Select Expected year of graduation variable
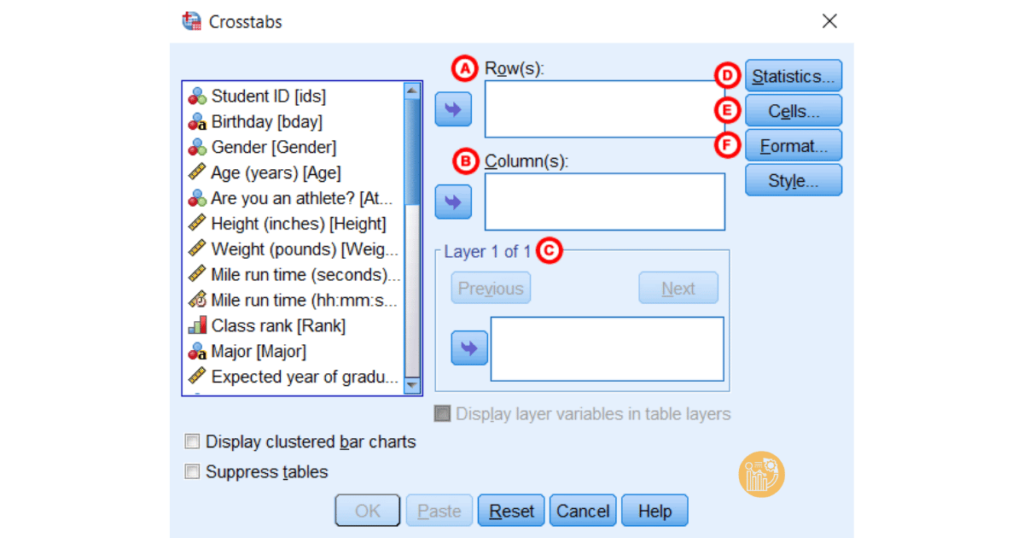This screenshot has height=538, width=1024. (304, 376)
